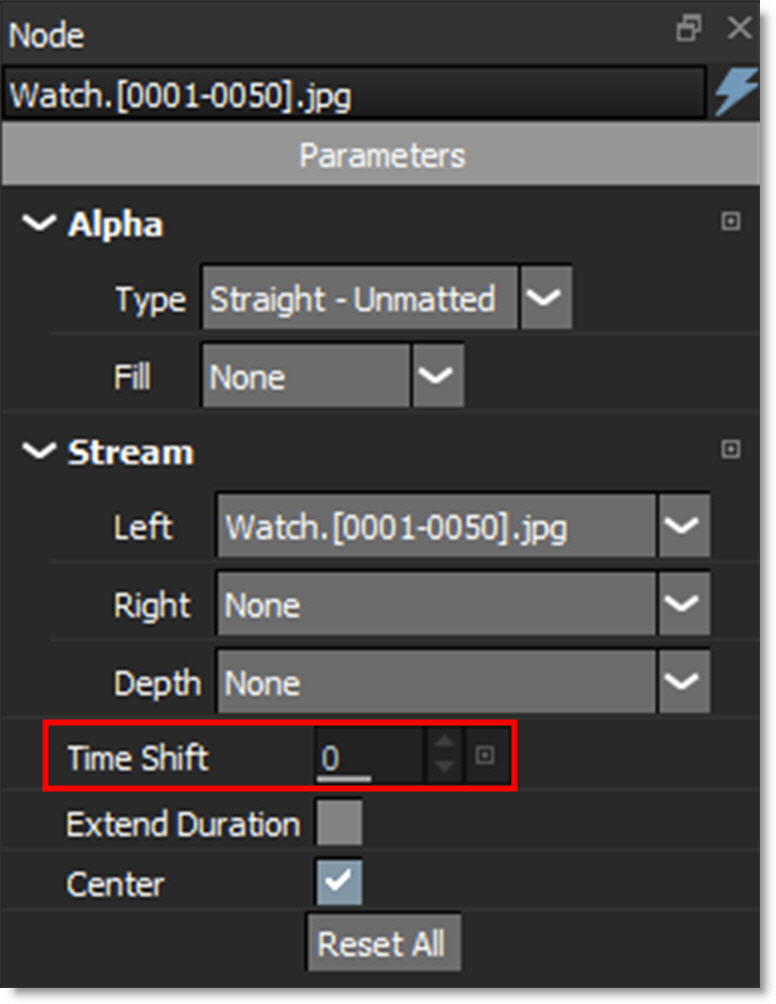The image size is (776, 1004).
Task: Collapse the Alpha section chevron
Action: pos(41,224)
